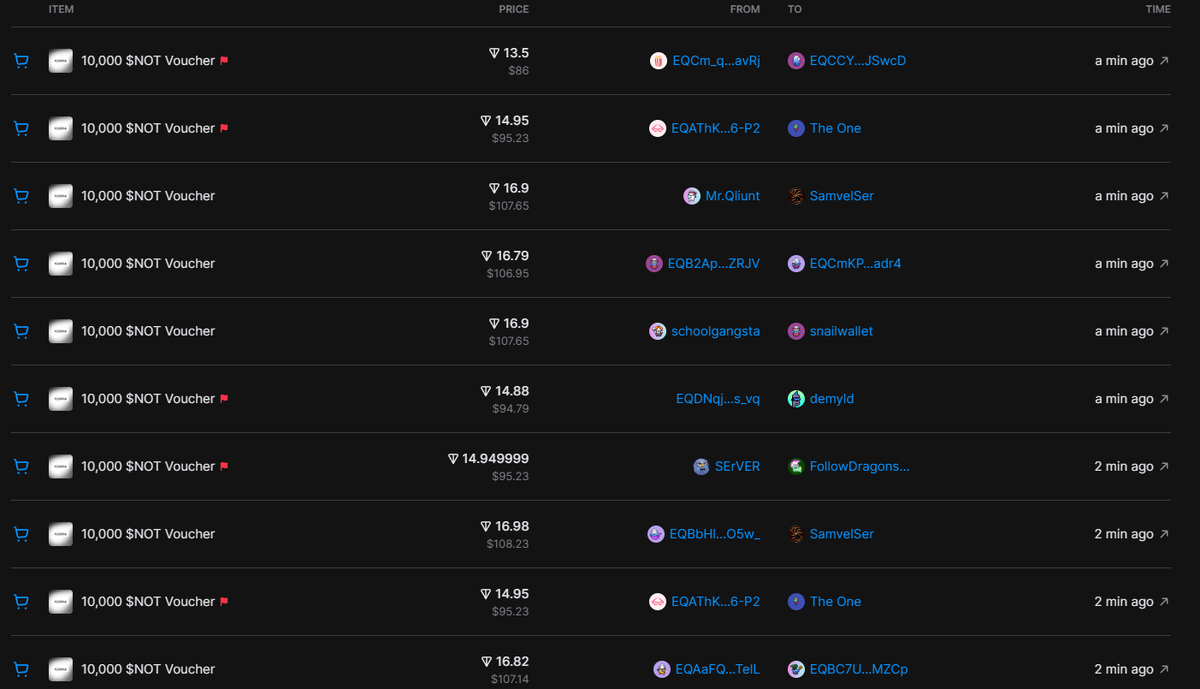Image resolution: width=1200 pixels, height=689 pixels.
Task: Visit snailwallet profile link
Action: 841,331
